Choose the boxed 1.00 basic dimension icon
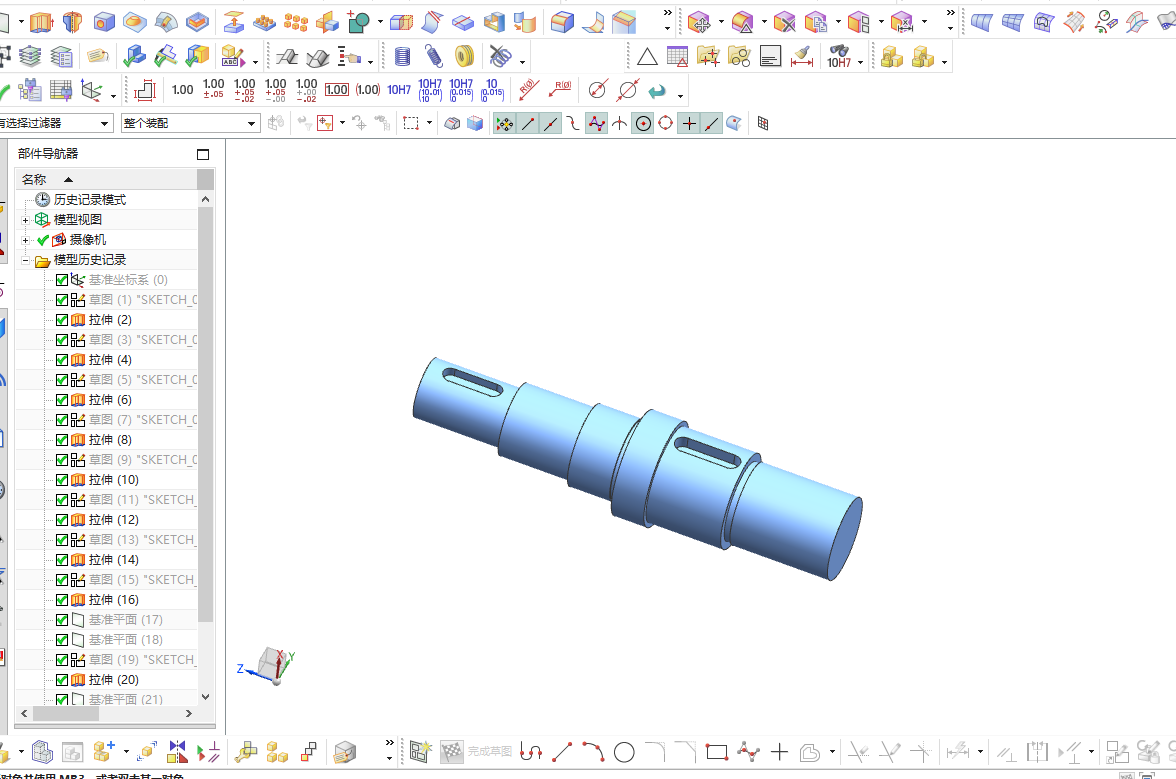 coord(337,90)
